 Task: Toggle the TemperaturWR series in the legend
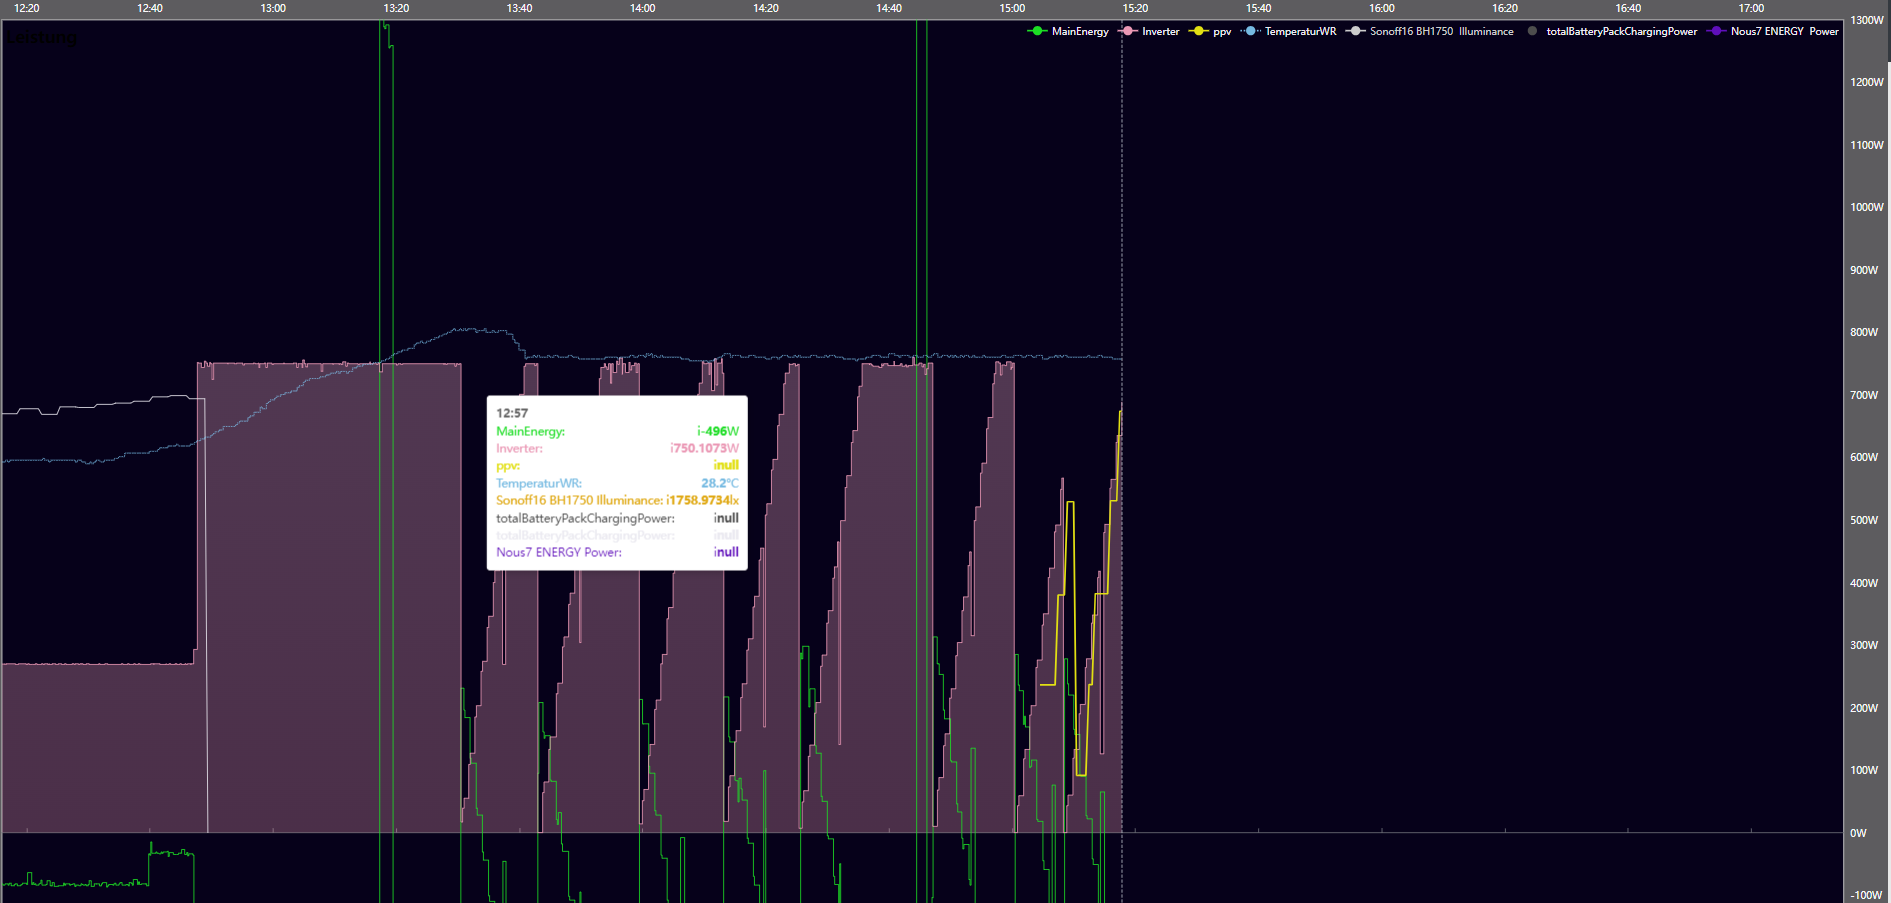(x=1289, y=32)
